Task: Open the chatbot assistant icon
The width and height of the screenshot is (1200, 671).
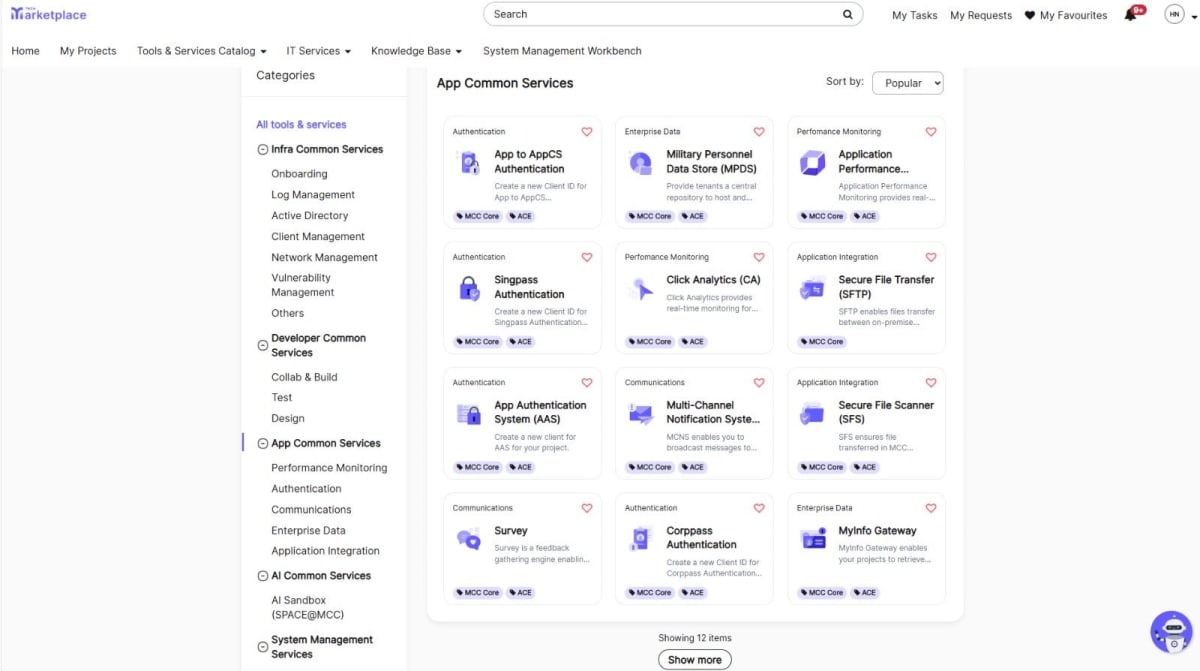Action: click(1171, 632)
